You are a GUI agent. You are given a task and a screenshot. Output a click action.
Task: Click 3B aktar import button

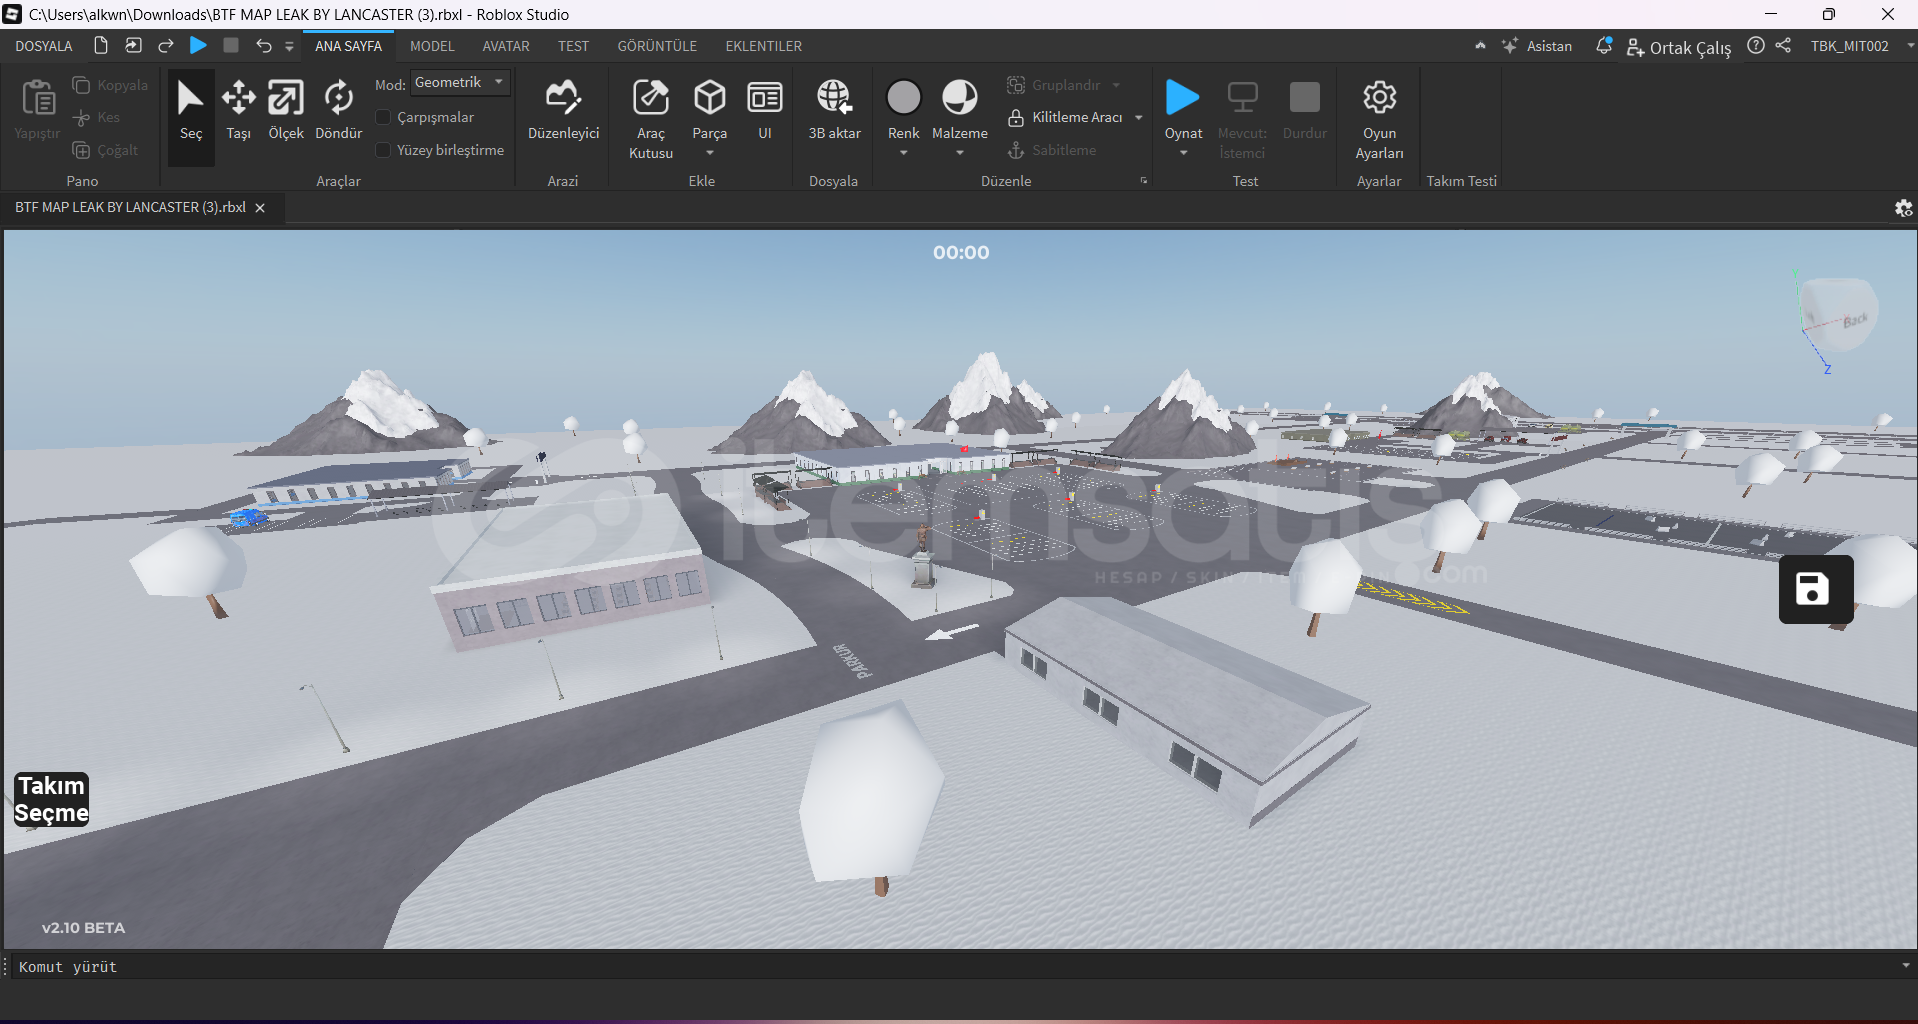click(834, 112)
